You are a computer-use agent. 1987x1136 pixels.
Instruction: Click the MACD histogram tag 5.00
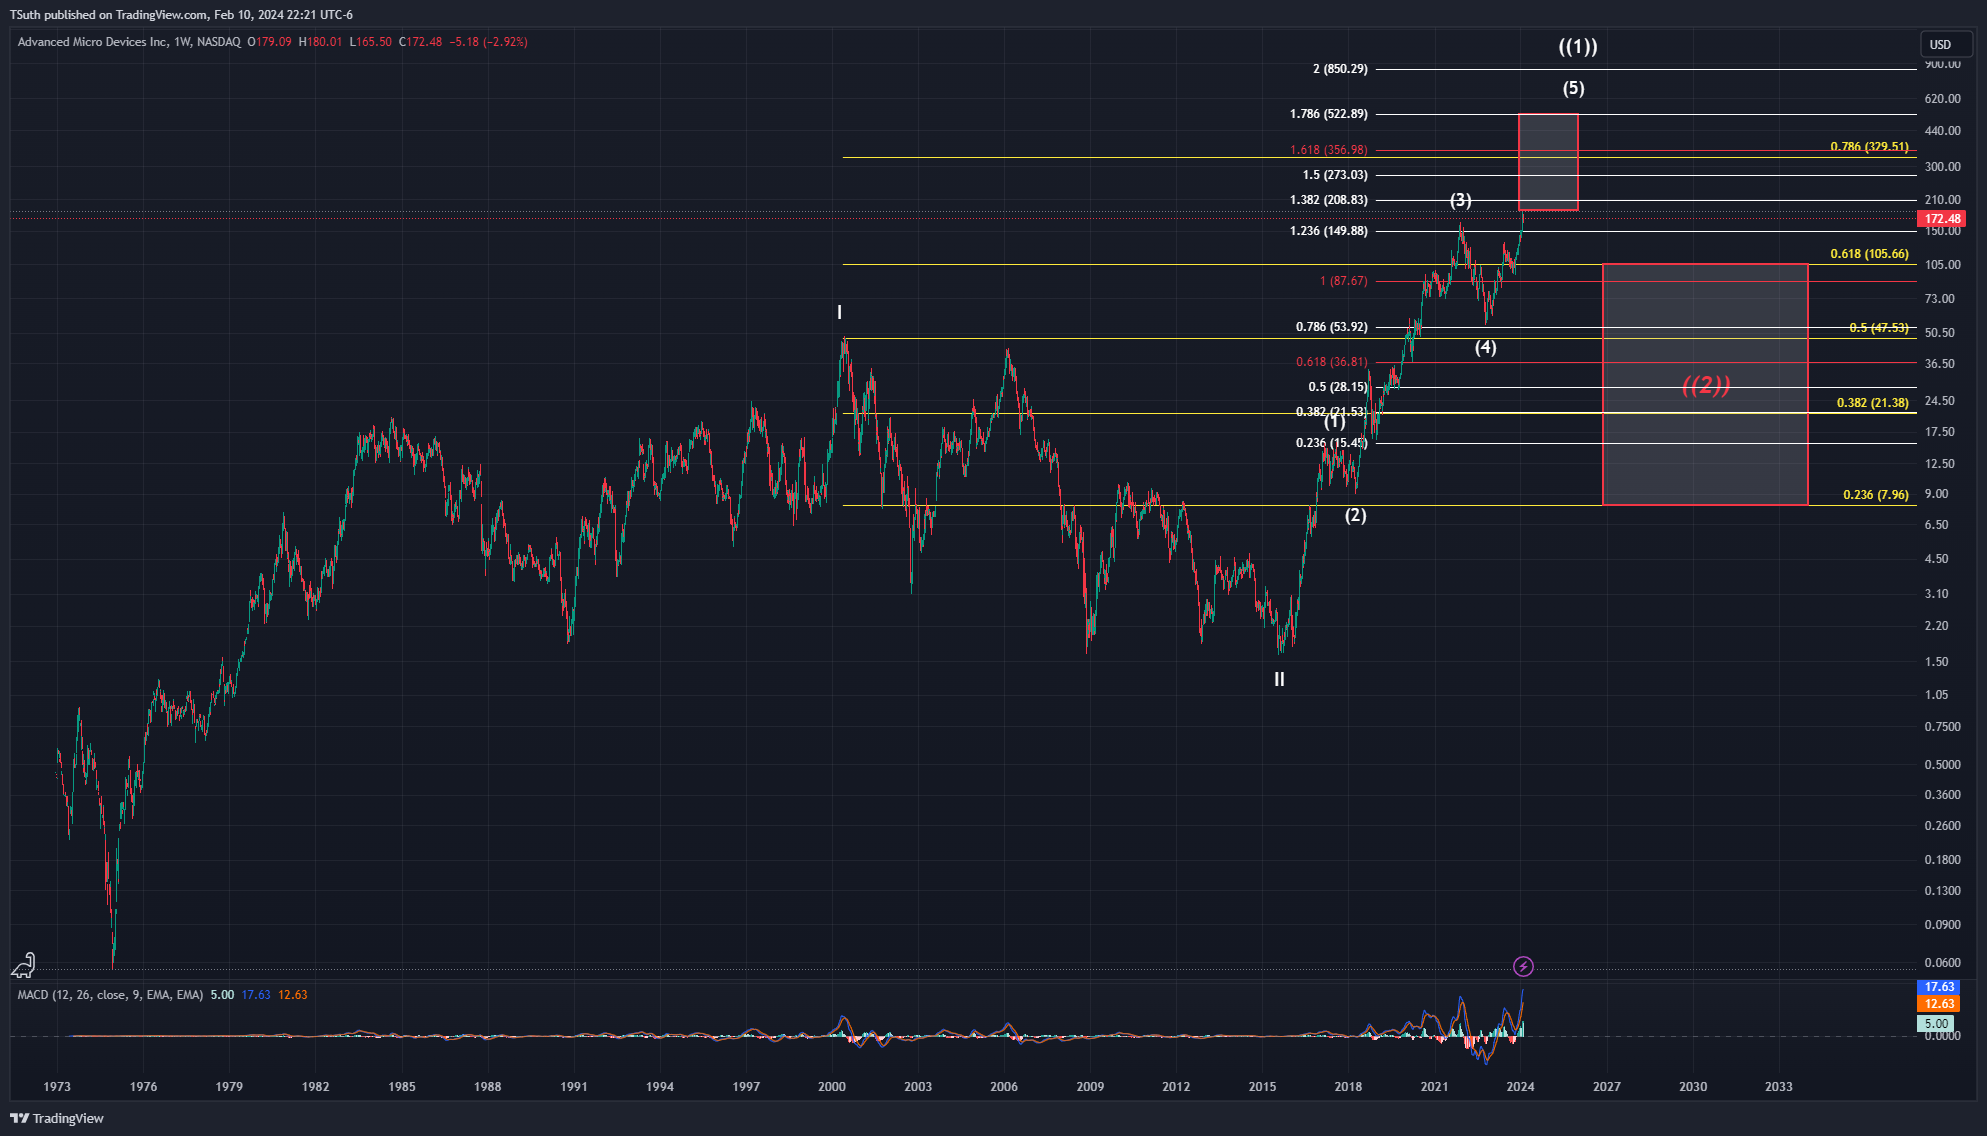(x=1936, y=1024)
